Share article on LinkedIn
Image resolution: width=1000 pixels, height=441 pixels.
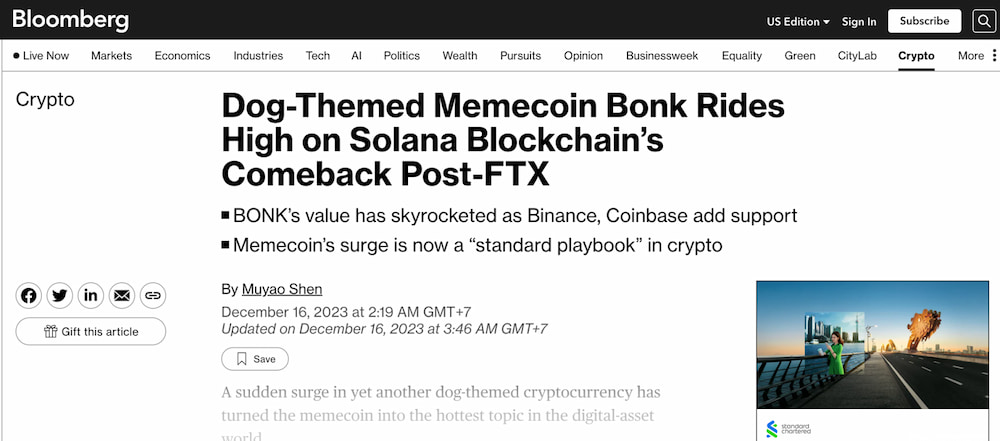tap(91, 296)
